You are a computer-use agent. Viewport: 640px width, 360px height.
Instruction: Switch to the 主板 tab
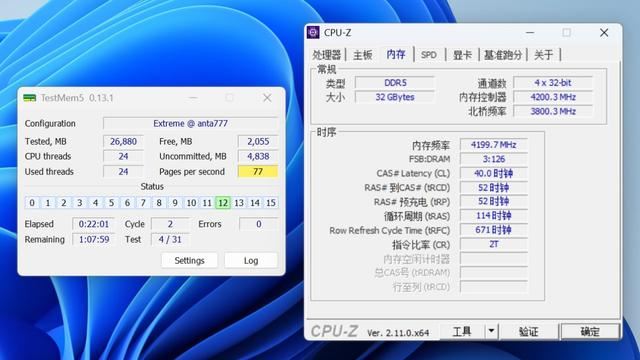(x=362, y=55)
